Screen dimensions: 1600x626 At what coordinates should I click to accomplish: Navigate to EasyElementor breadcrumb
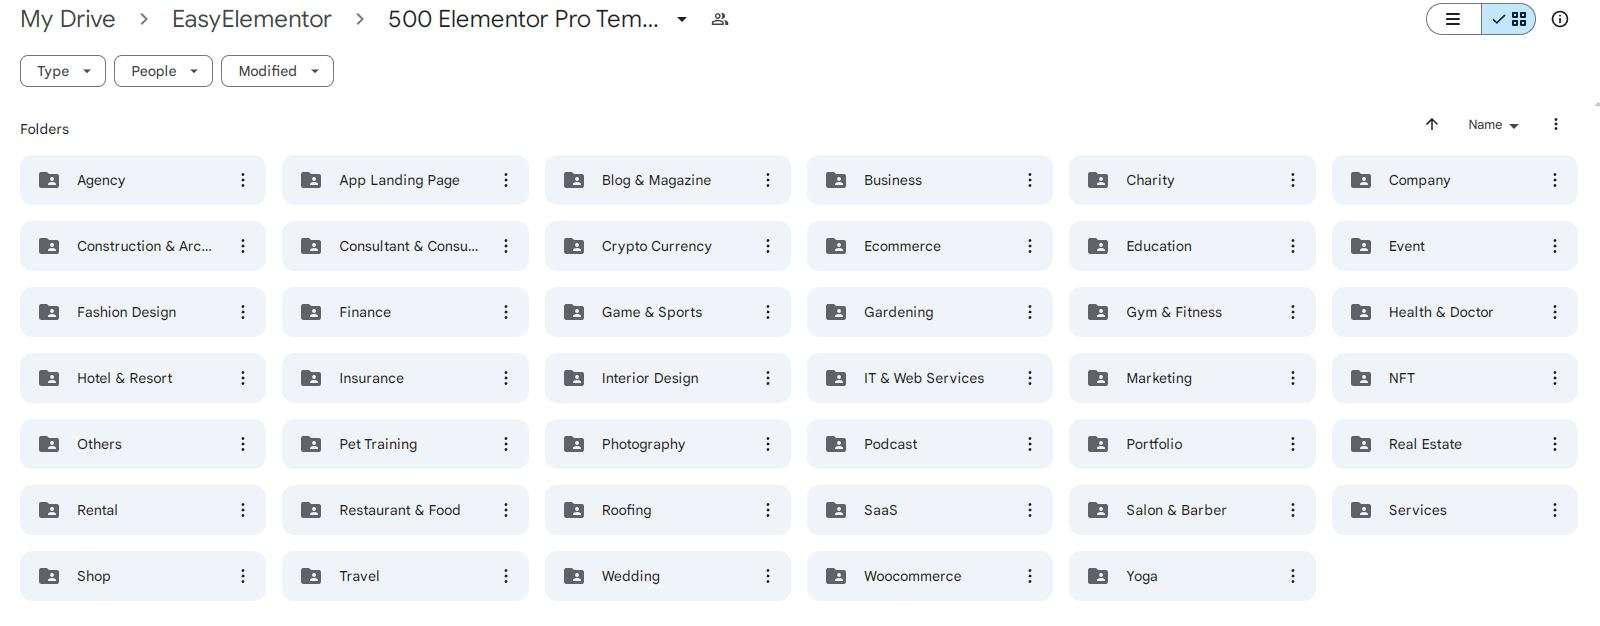pyautogui.click(x=252, y=19)
